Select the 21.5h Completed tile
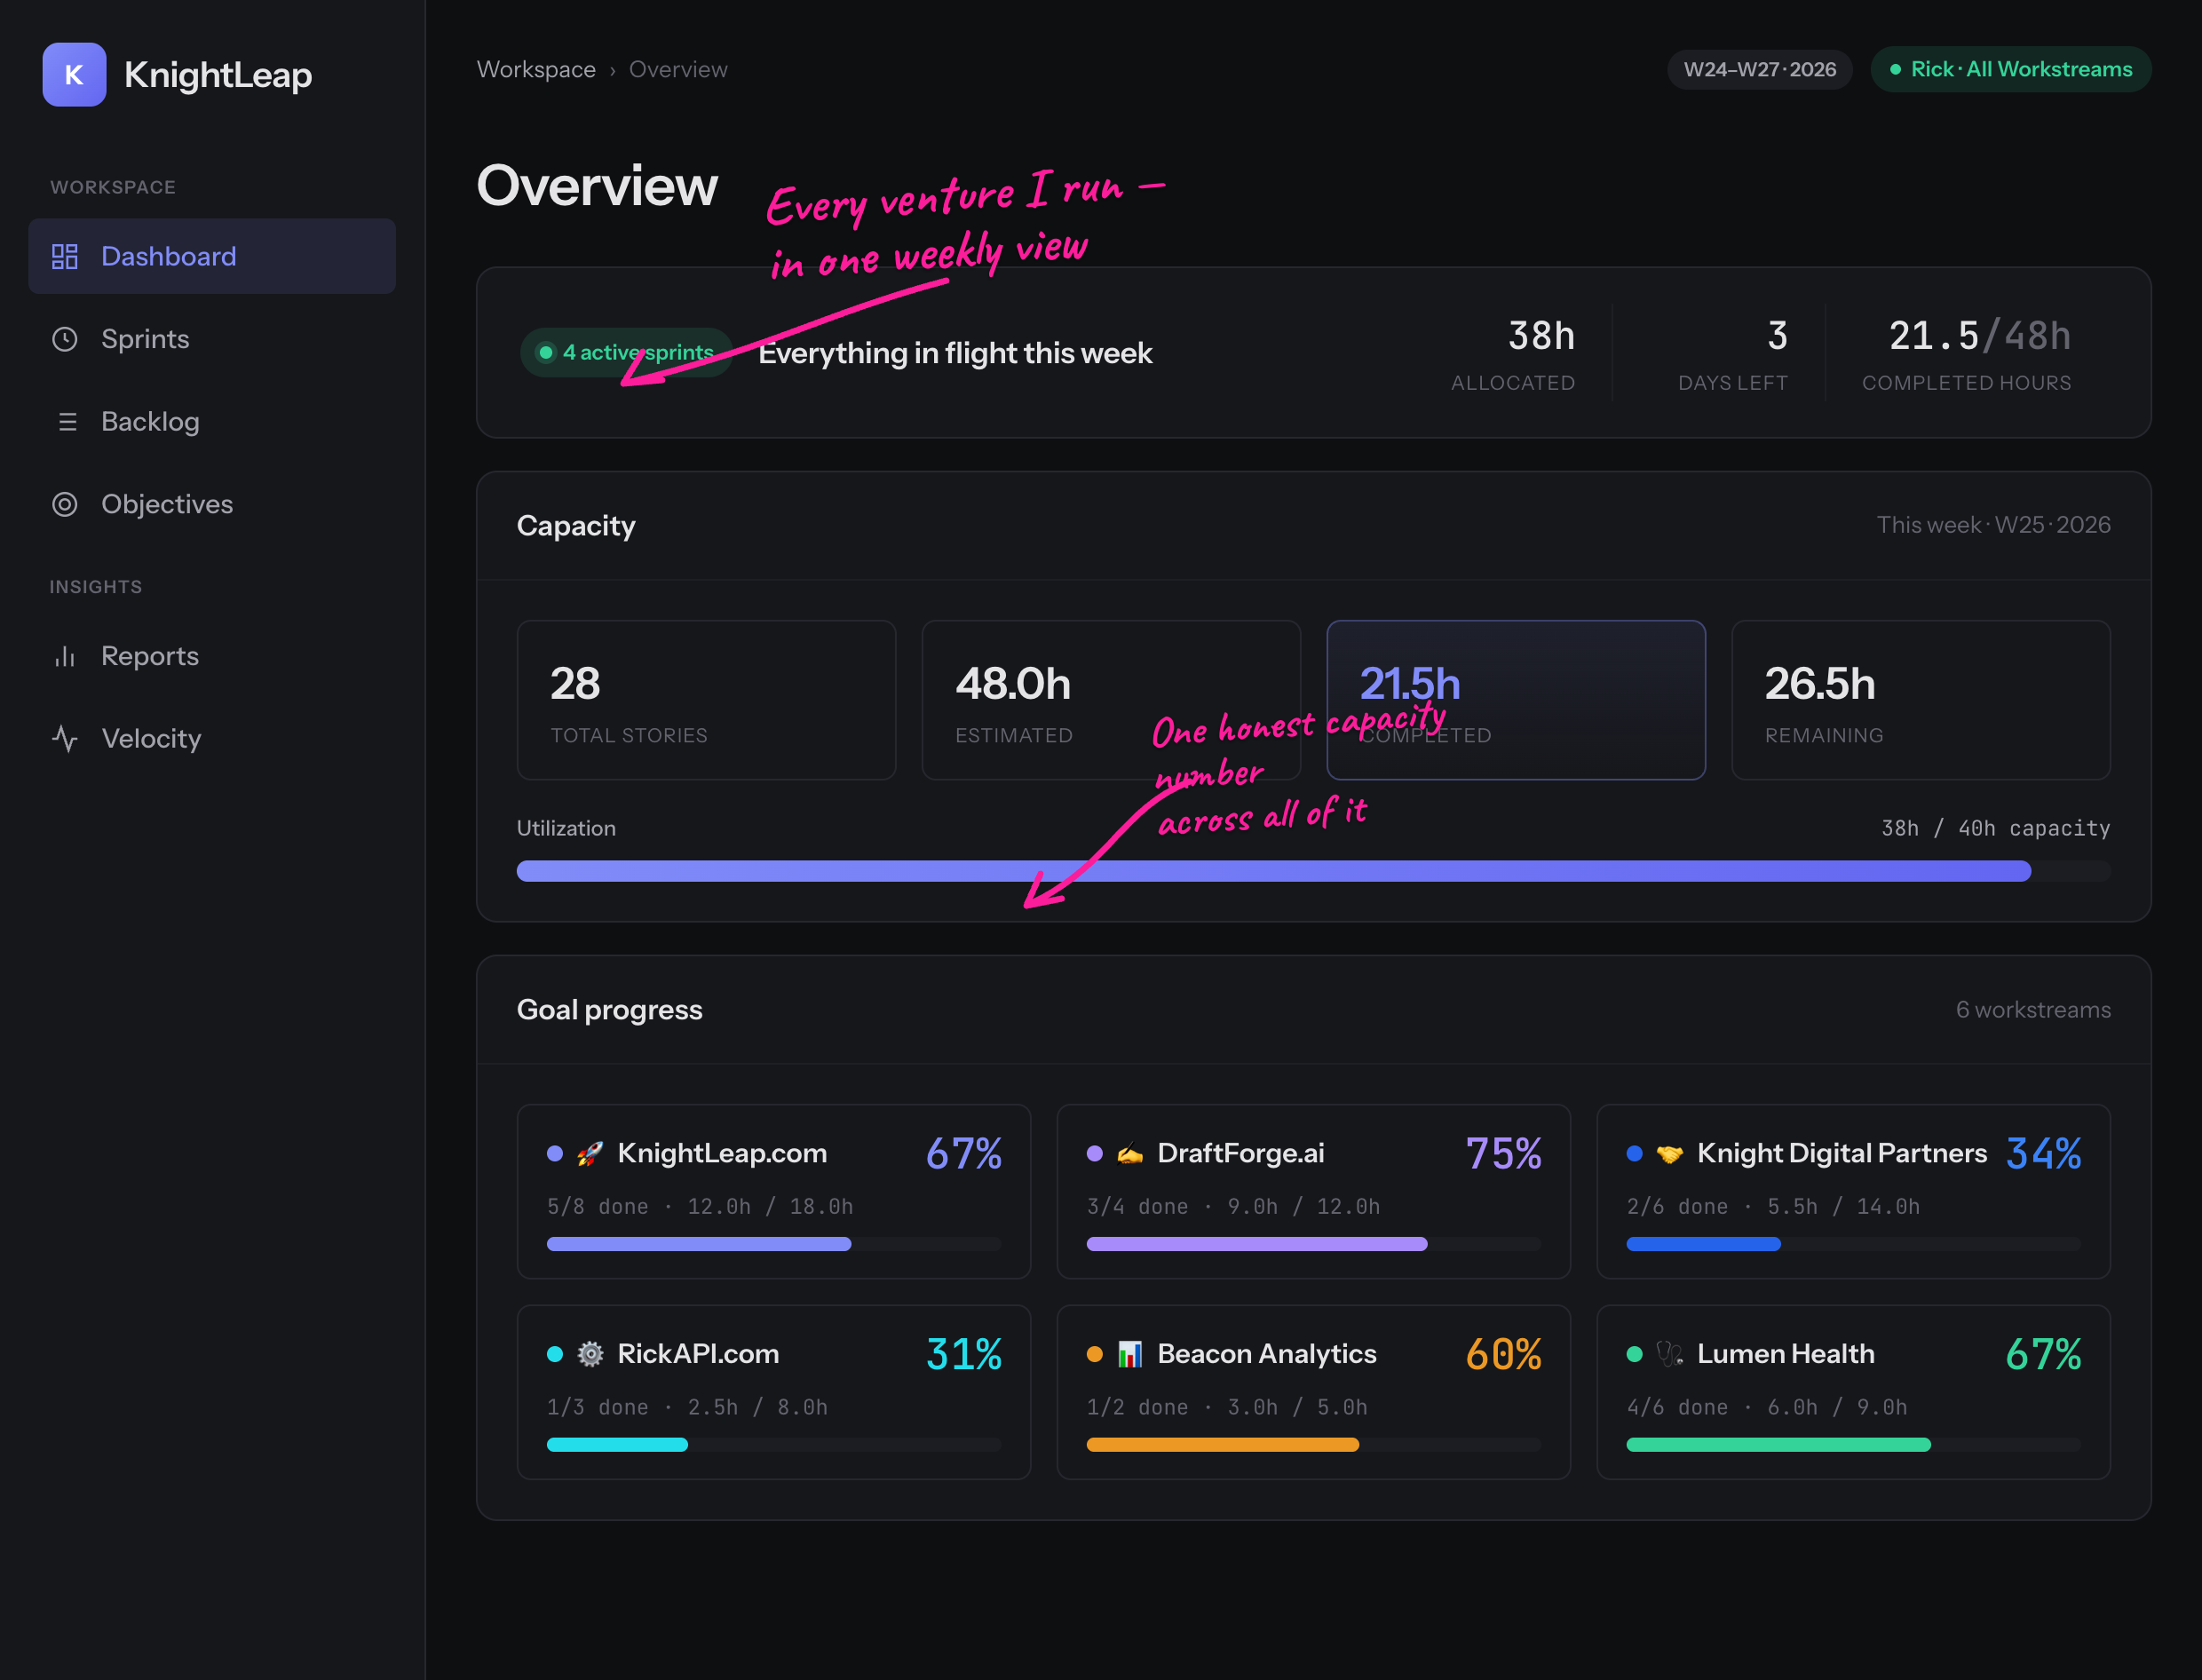This screenshot has height=1680, width=2202. coord(1516,700)
